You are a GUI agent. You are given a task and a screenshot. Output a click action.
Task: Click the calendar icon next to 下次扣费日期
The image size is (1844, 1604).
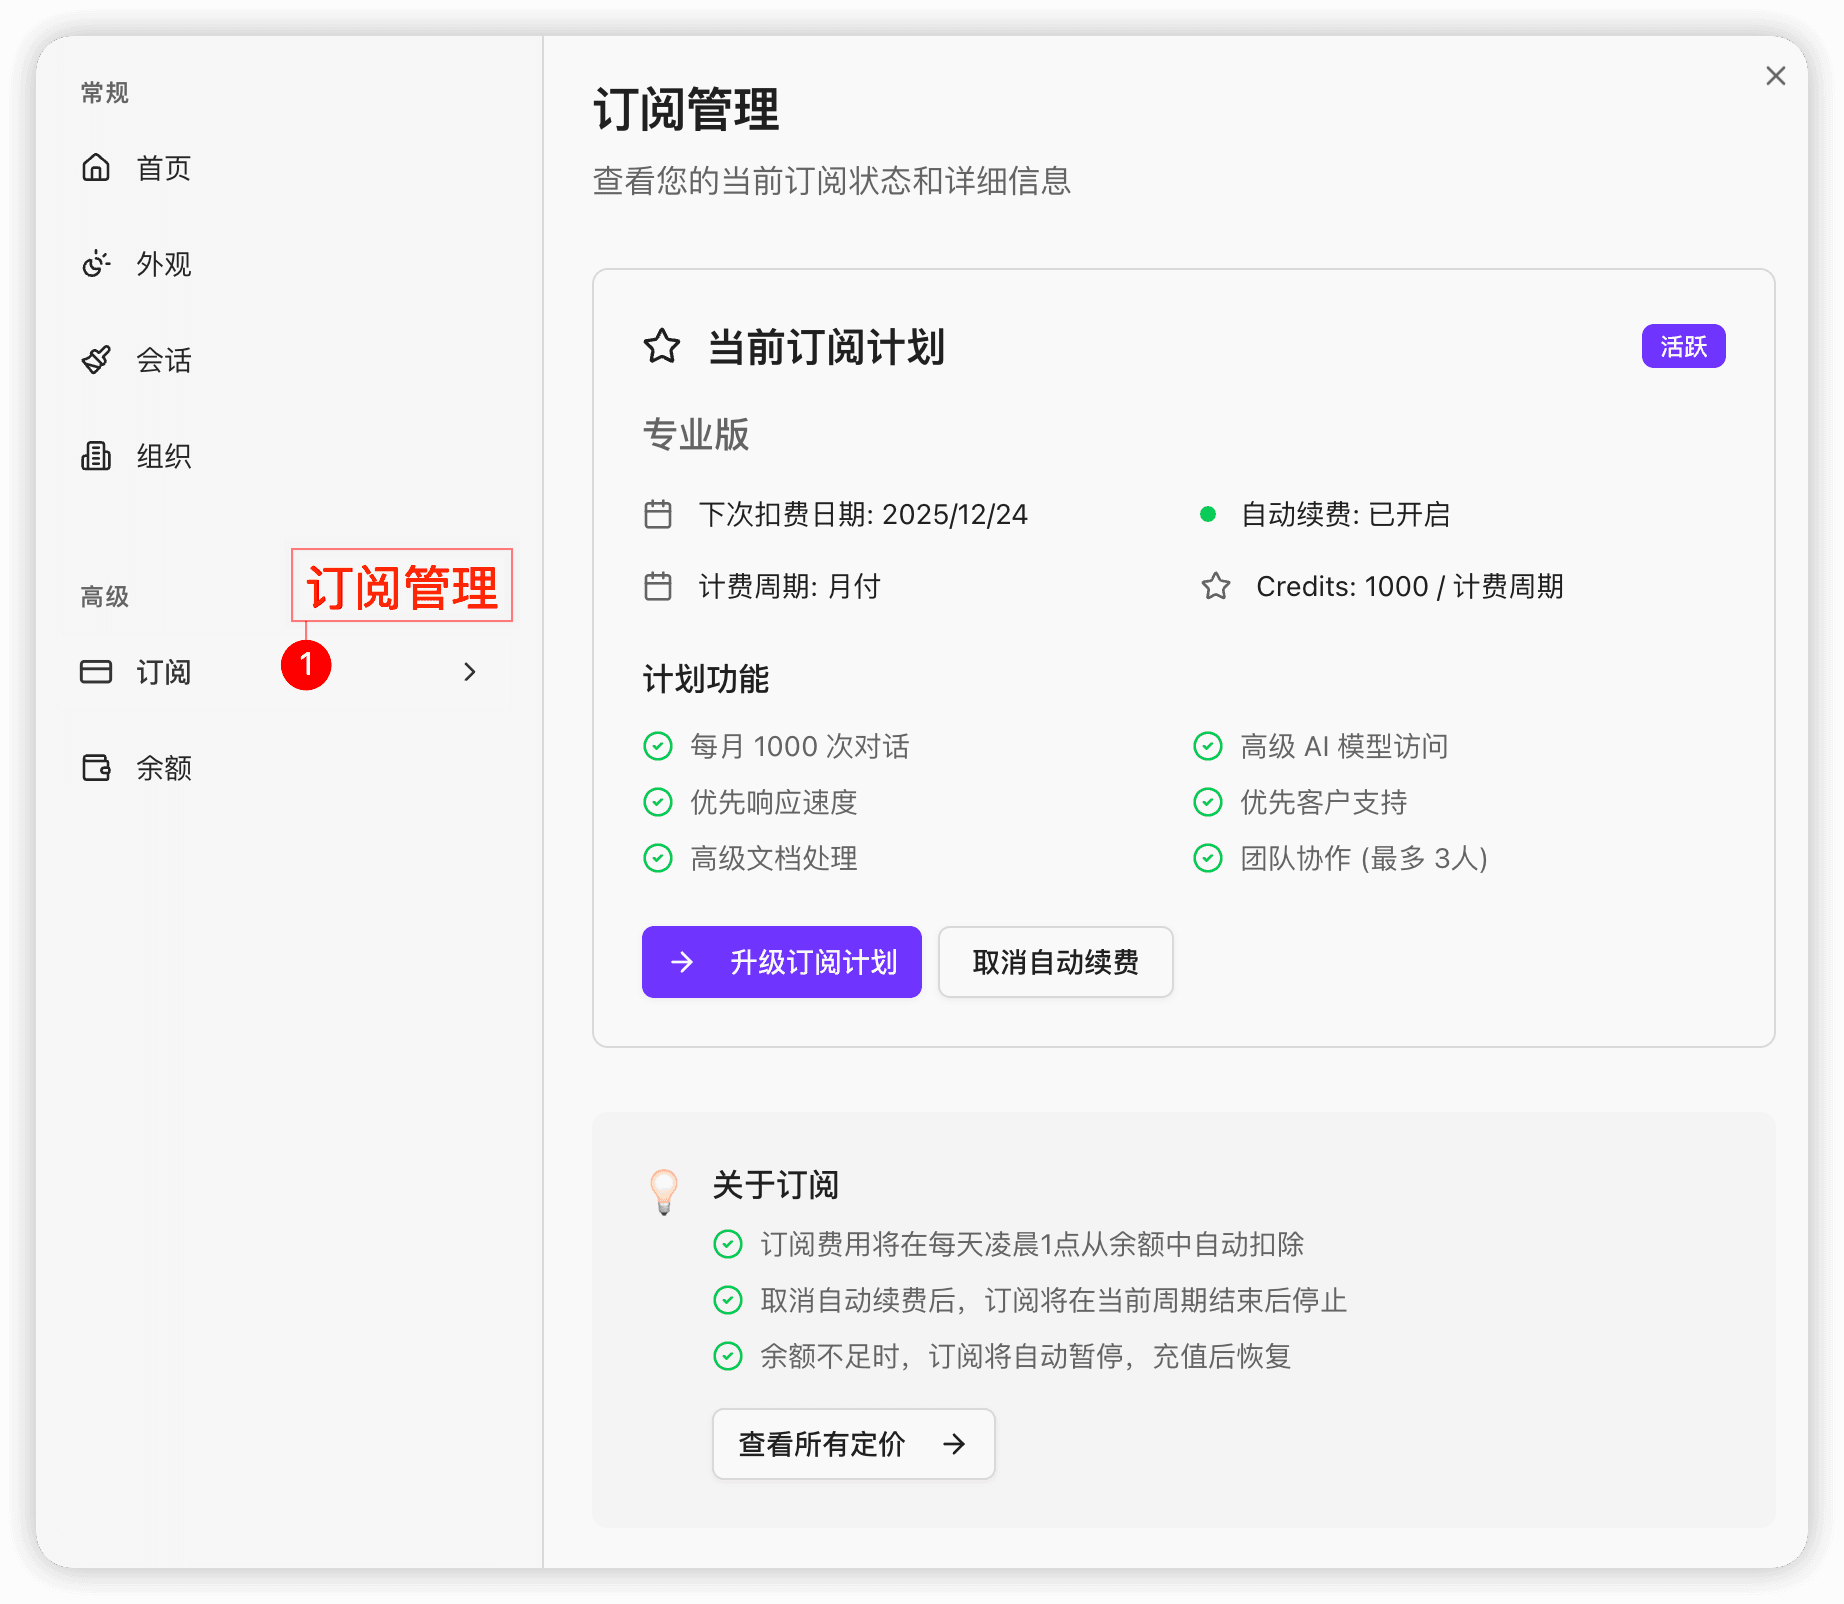click(x=657, y=514)
